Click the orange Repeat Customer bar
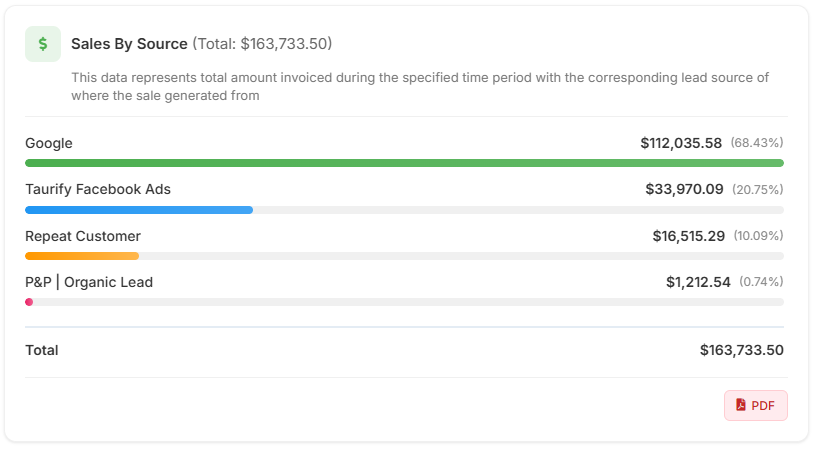 pos(82,256)
